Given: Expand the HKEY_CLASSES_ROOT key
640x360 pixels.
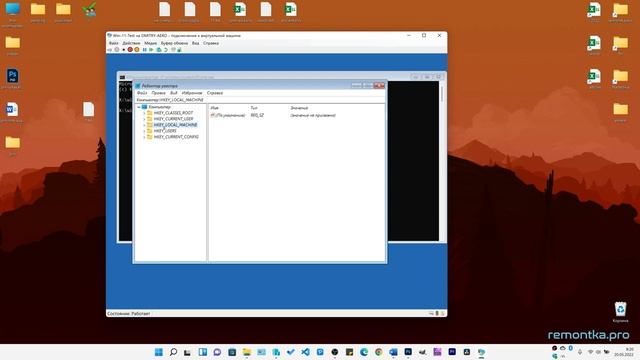Looking at the screenshot, I should click(144, 113).
